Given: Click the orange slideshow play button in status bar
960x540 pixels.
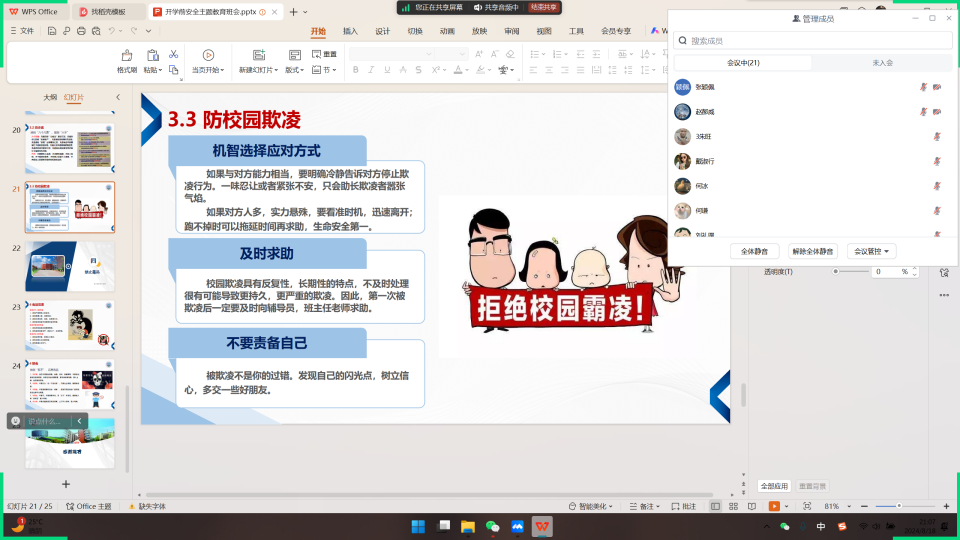Looking at the screenshot, I should point(774,507).
